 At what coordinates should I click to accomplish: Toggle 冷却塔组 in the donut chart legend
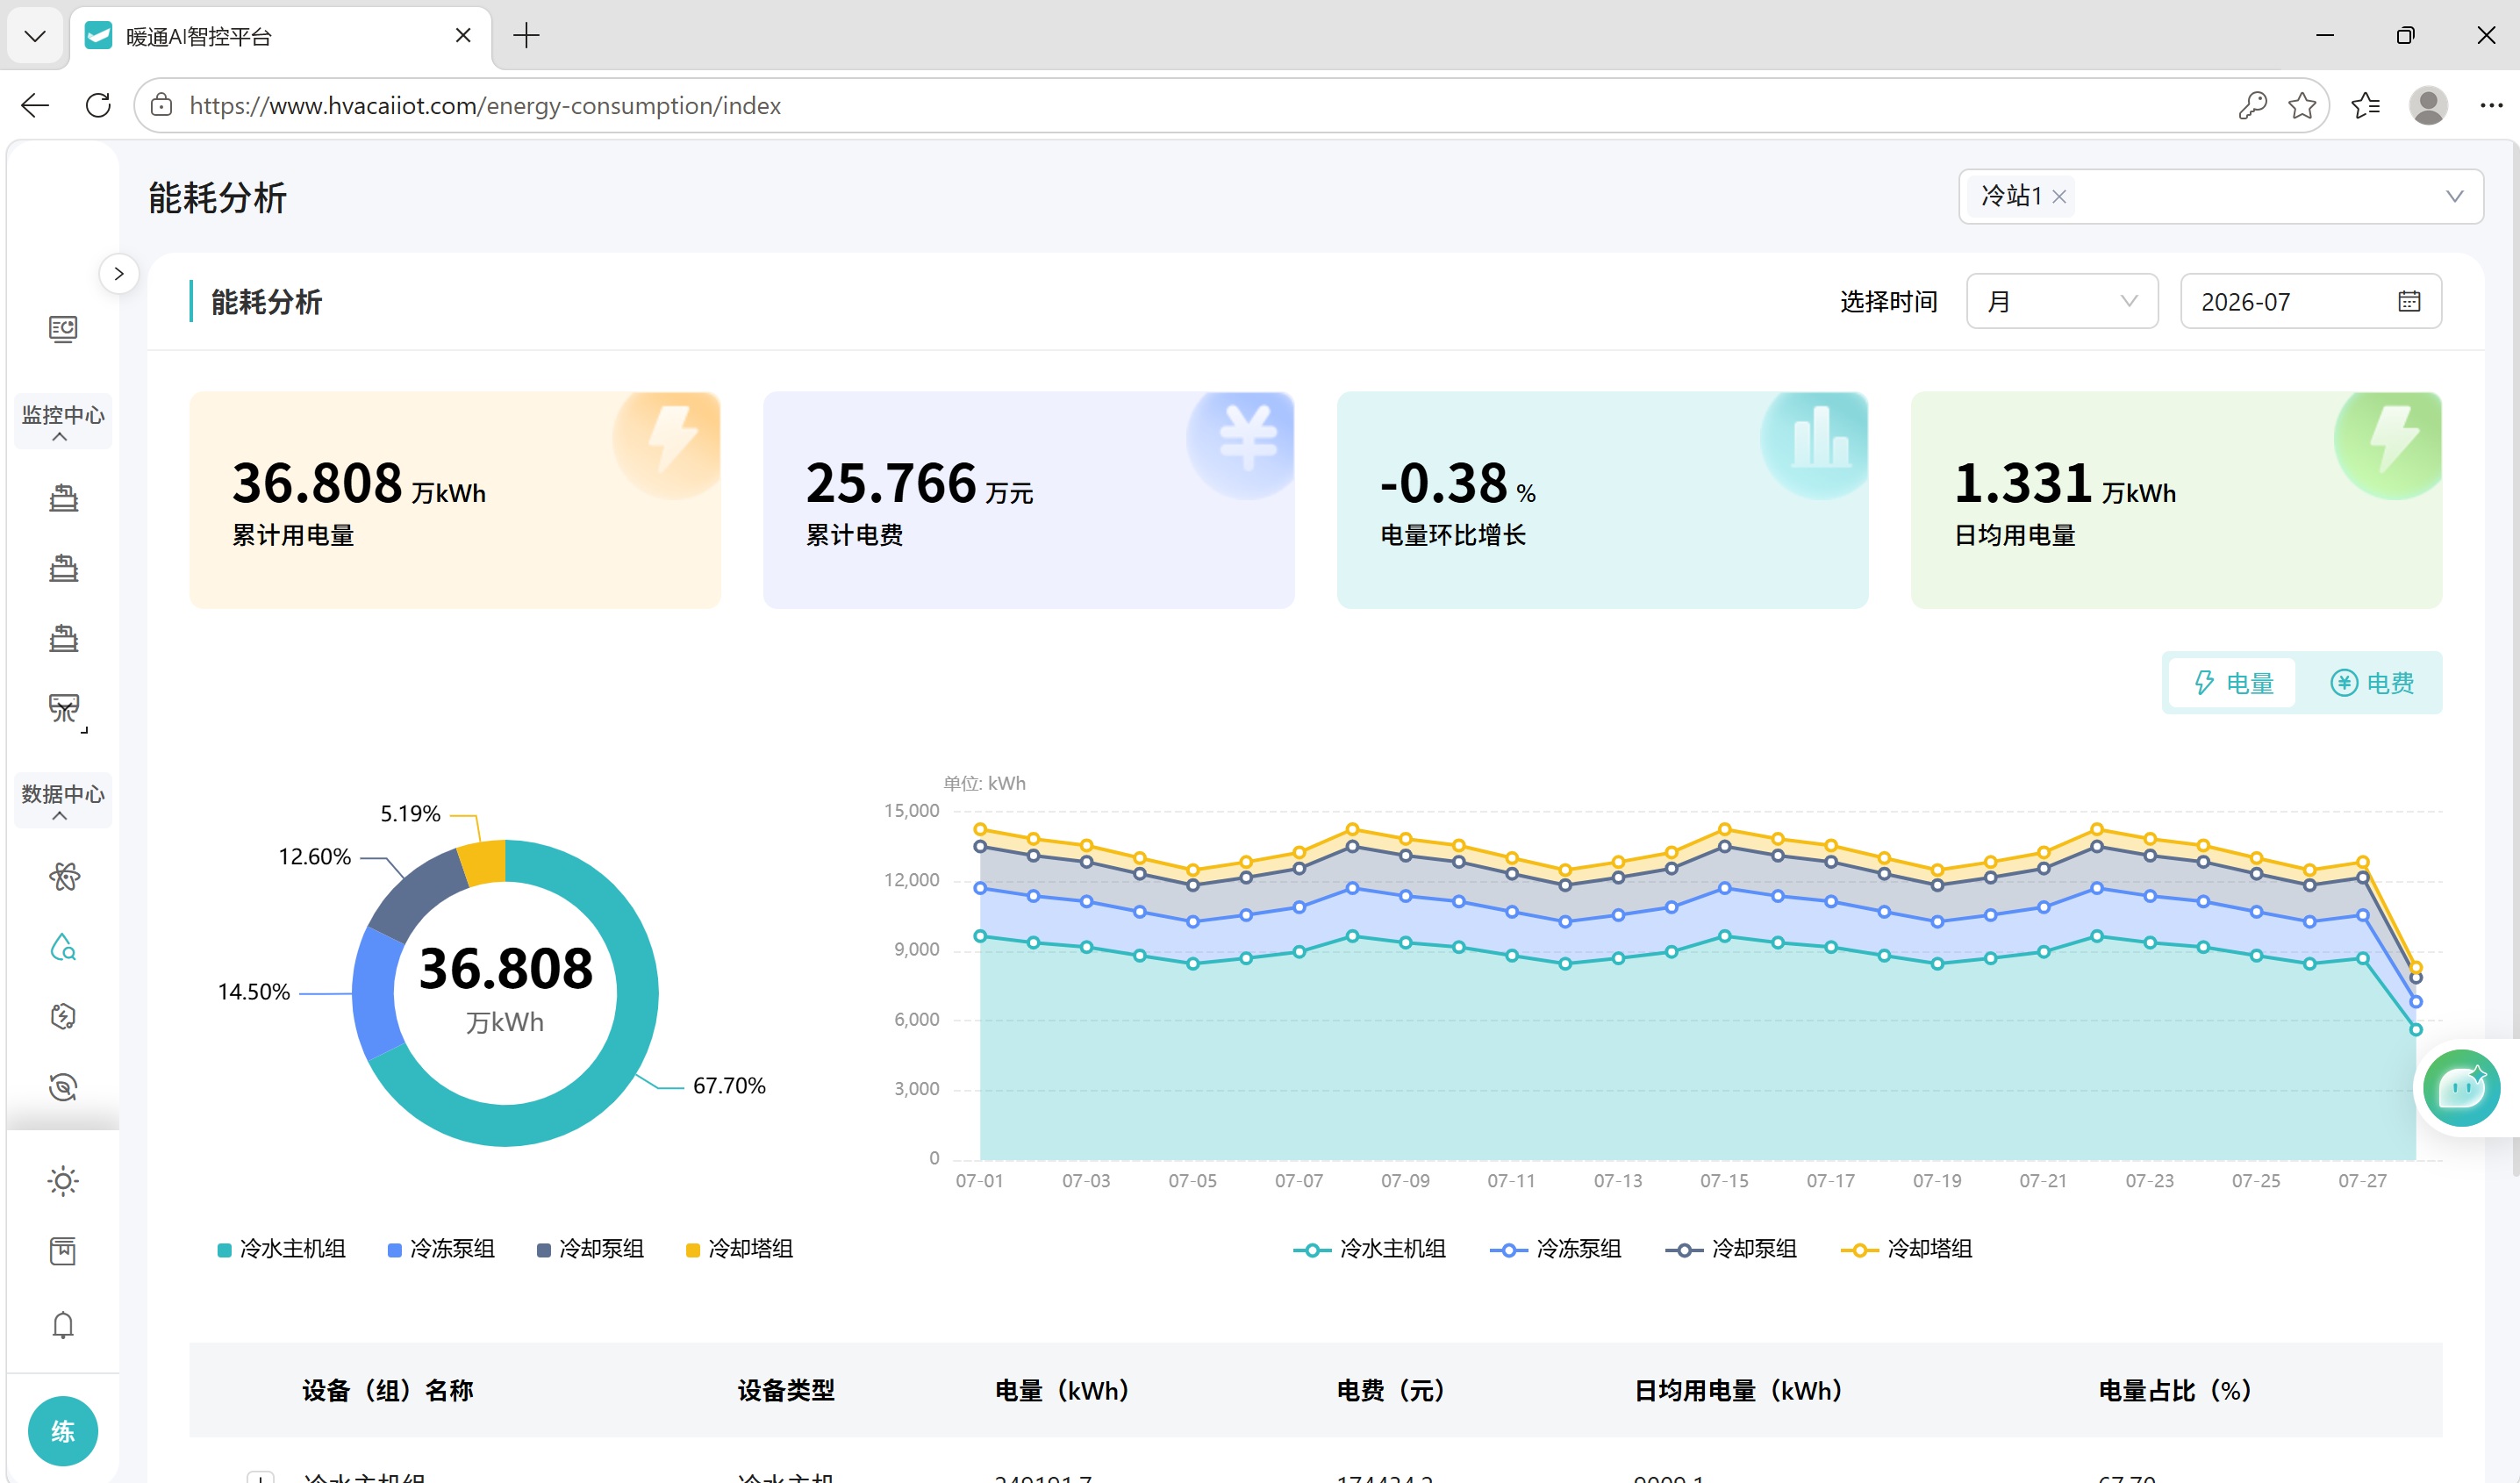(x=740, y=1249)
